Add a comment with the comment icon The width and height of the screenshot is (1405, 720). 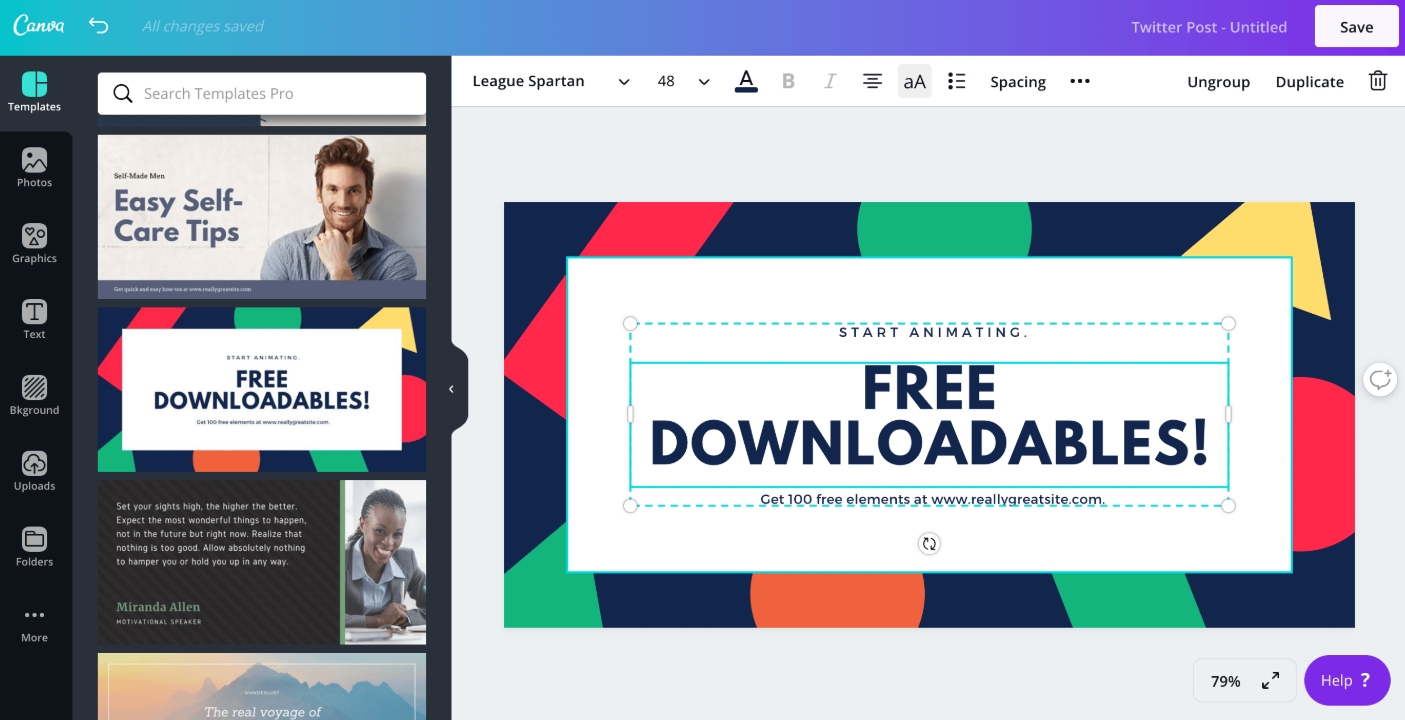1380,379
